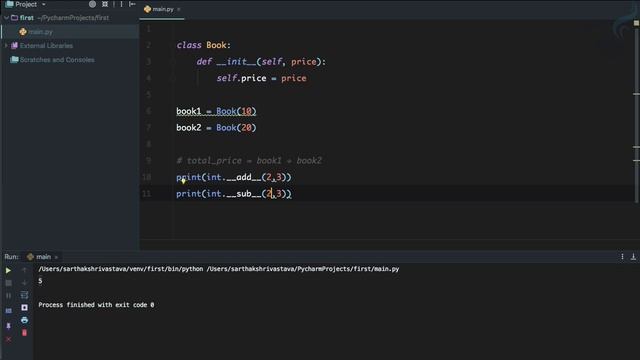
Task: Toggle scroll to end in Run console
Action: 24,307
